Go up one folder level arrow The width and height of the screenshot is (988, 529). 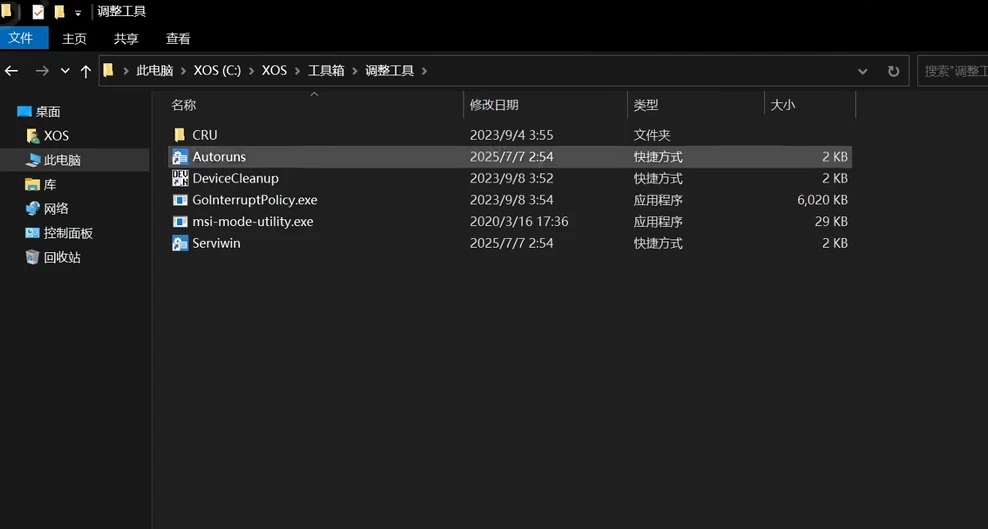[x=86, y=71]
